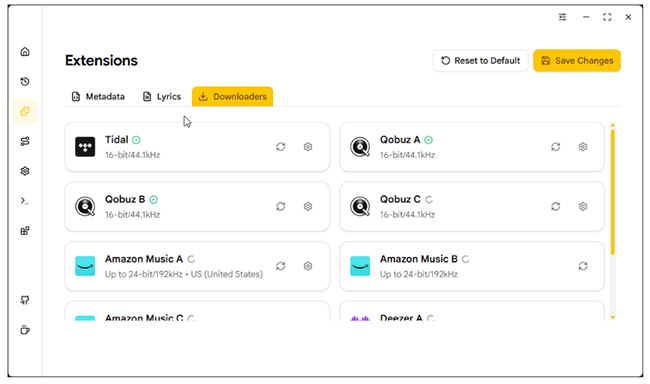Refresh the Amazon Music A status
The width and height of the screenshot is (650, 384).
click(x=281, y=266)
